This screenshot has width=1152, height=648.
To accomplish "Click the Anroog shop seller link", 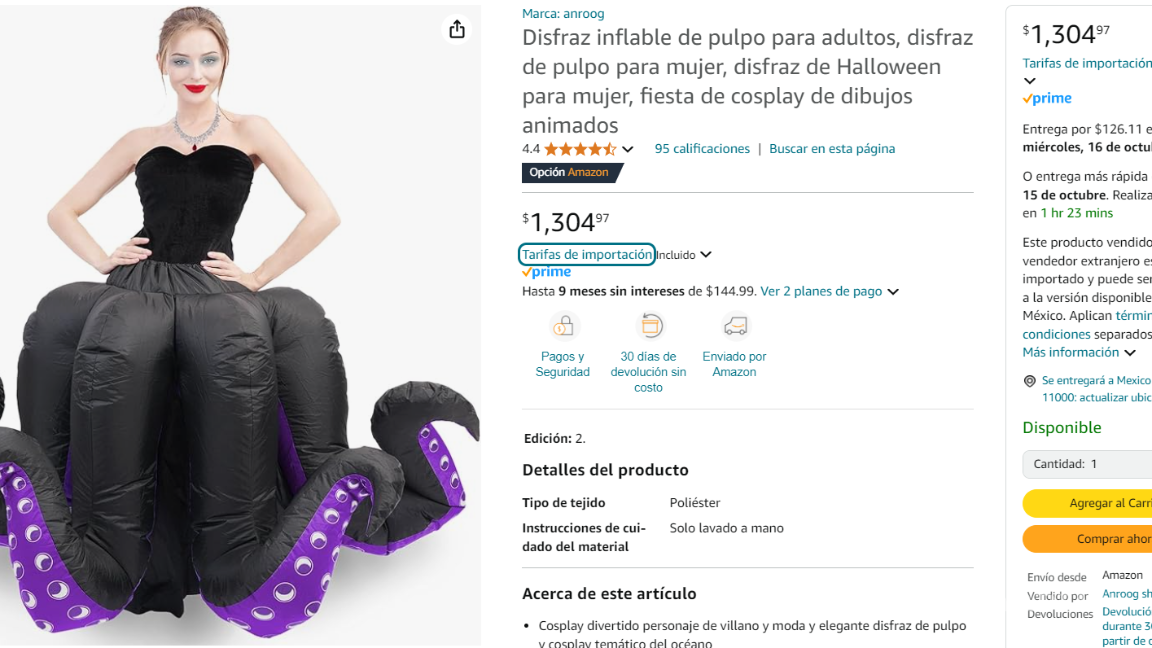I will (x=1125, y=593).
